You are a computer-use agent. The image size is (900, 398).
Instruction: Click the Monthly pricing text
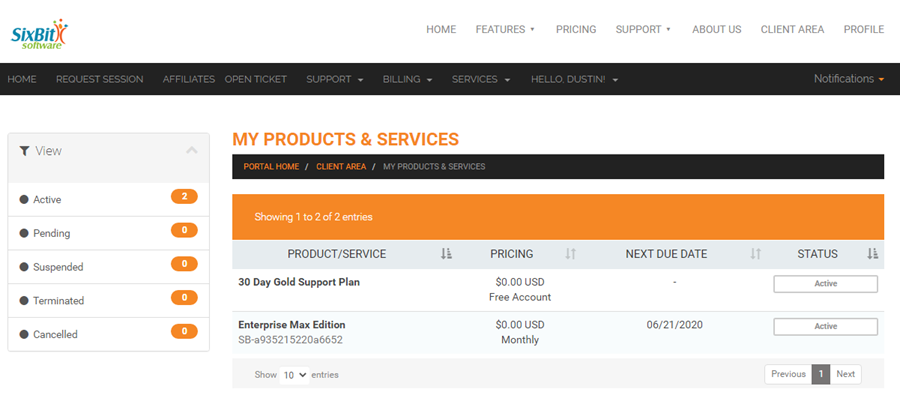[x=520, y=339]
